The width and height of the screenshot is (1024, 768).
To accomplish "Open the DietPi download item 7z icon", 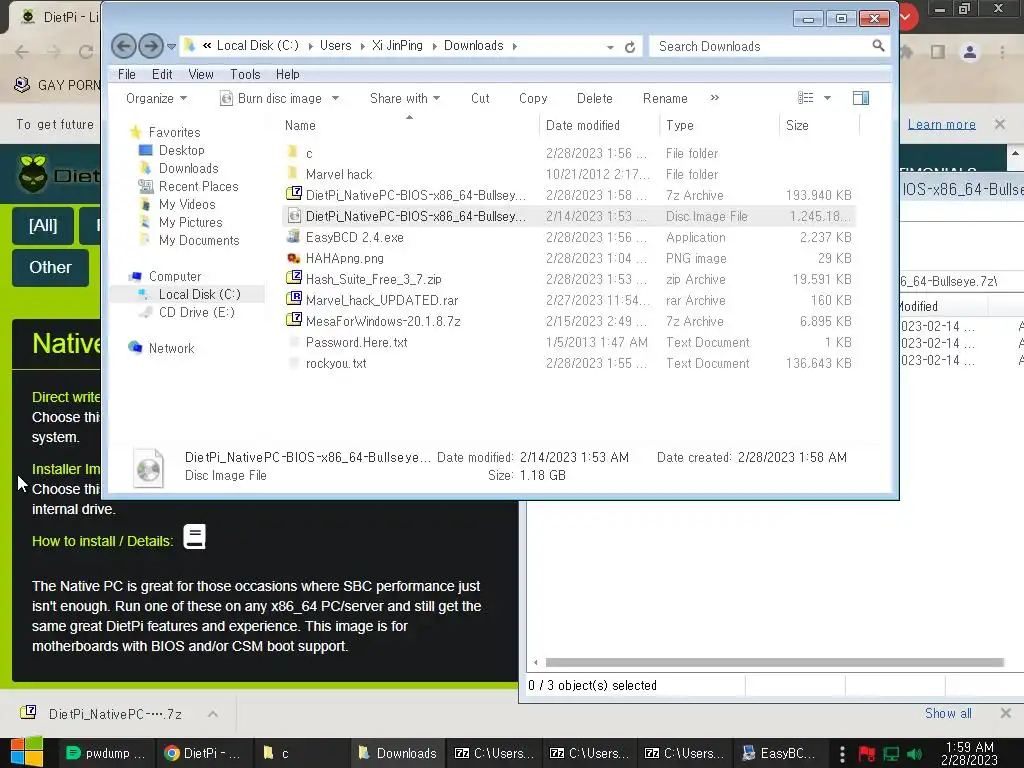I will point(28,712).
